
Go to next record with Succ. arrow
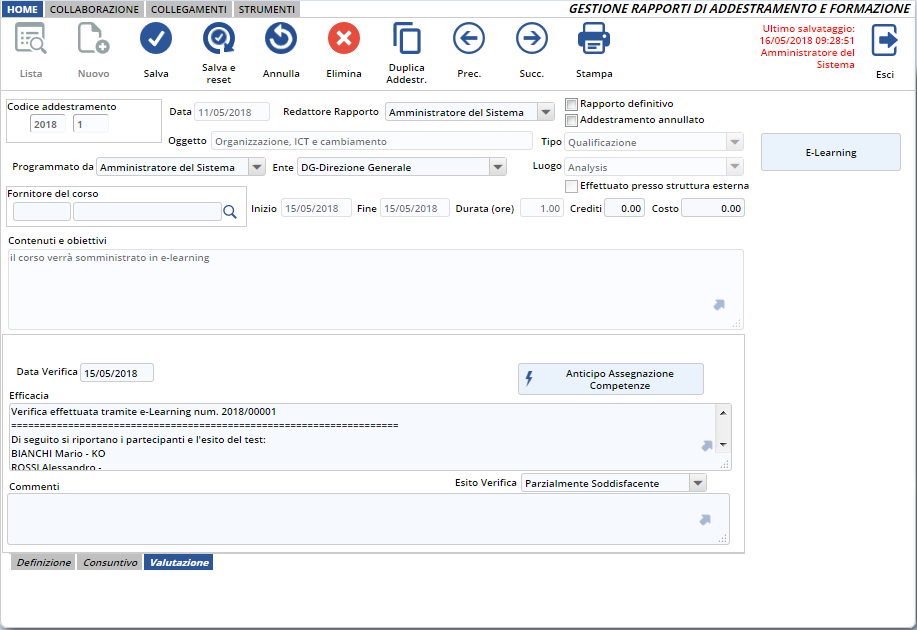pyautogui.click(x=531, y=40)
